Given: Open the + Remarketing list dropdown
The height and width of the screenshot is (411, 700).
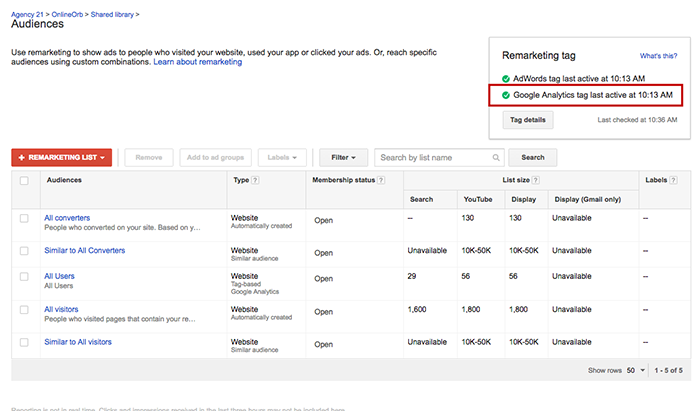Looking at the screenshot, I should pyautogui.click(x=62, y=158).
